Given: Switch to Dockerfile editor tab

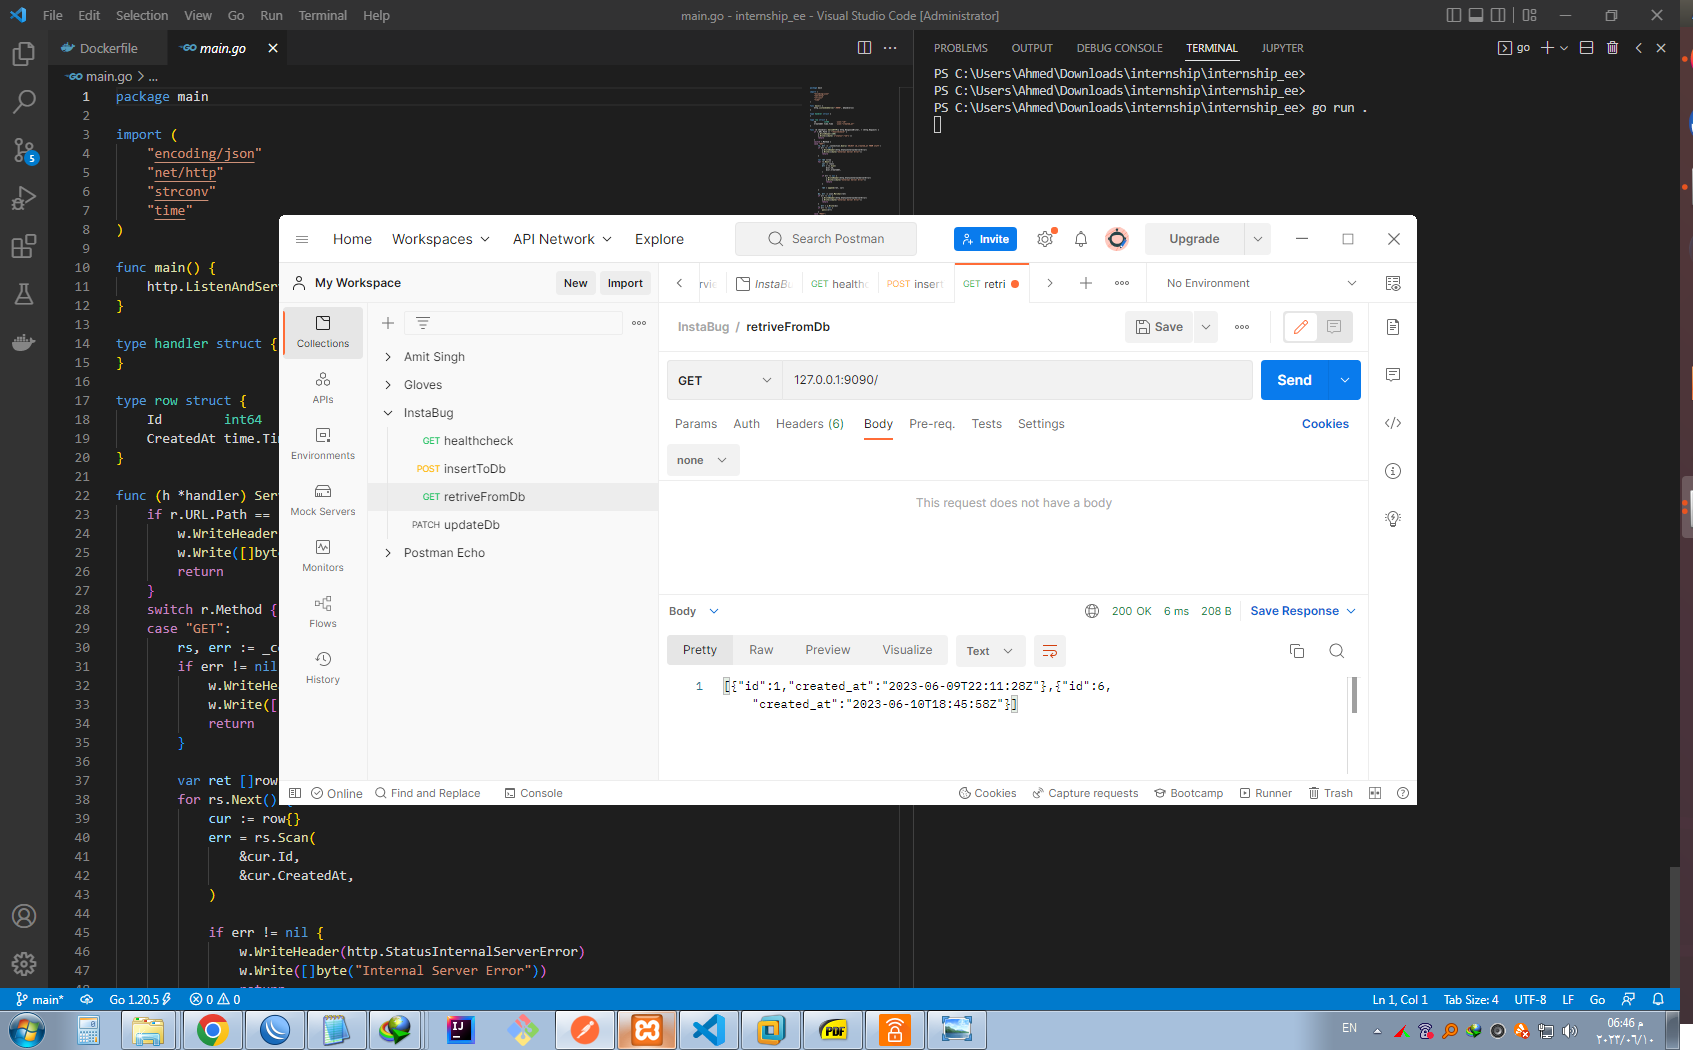Looking at the screenshot, I should pos(108,48).
